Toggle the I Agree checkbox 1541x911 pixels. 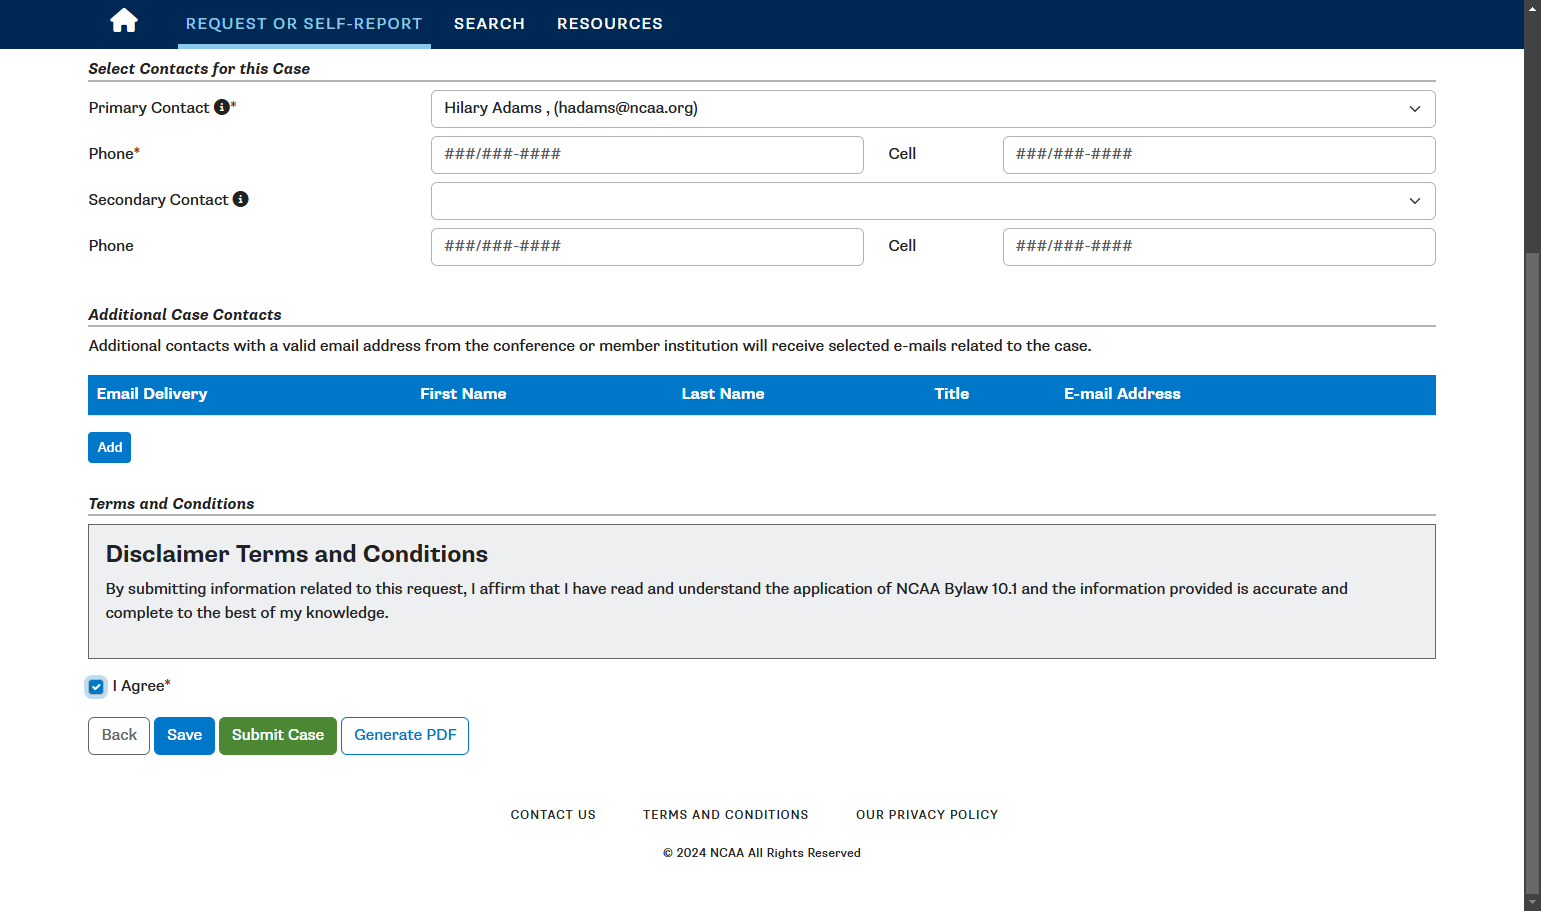(x=96, y=687)
